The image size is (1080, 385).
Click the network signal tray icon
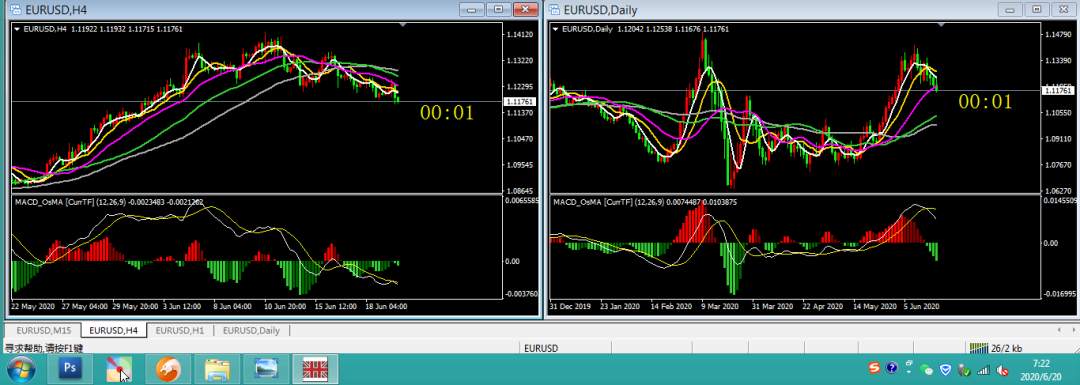click(983, 371)
